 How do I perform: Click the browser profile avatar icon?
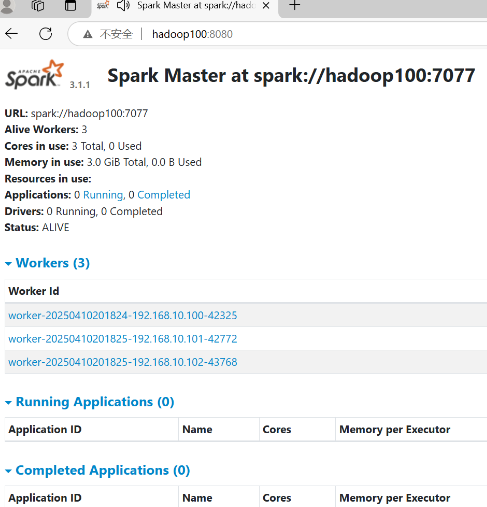(7, 6)
